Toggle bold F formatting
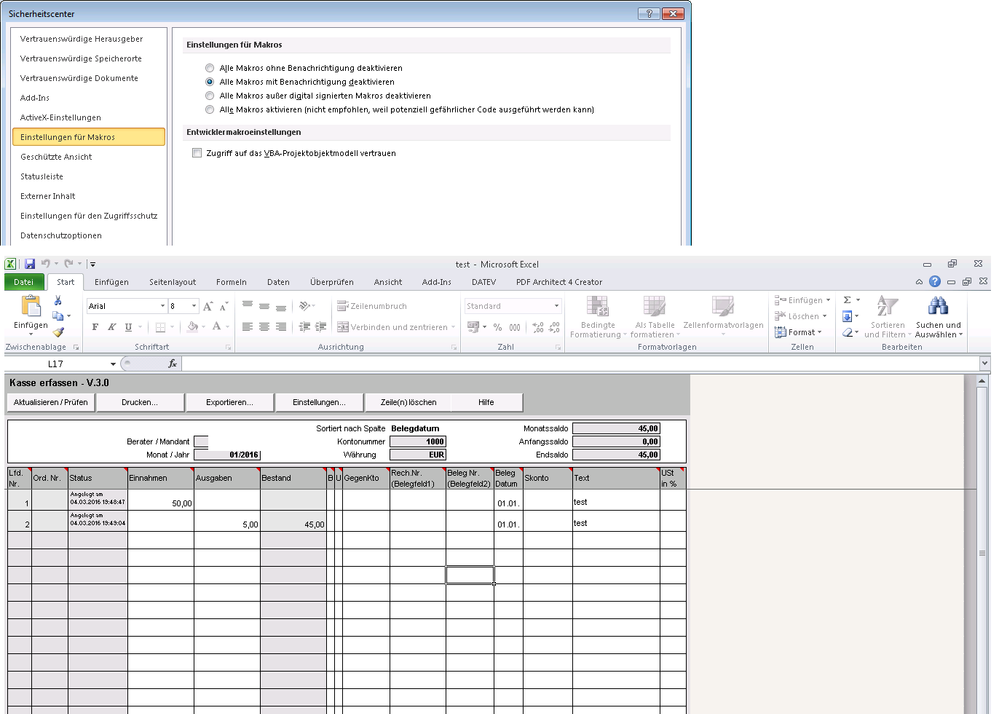Viewport: 999px width, 714px height. 95,327
